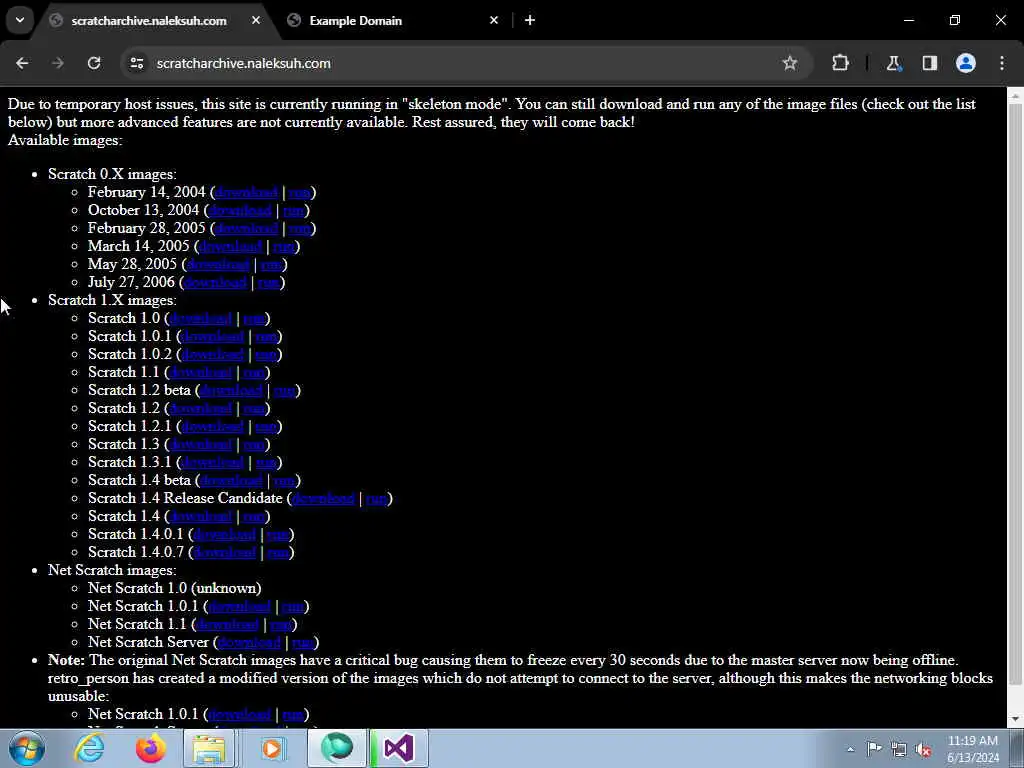1024x768 pixels.
Task: Open Windows Explorer folder on taskbar
Action: [209, 748]
